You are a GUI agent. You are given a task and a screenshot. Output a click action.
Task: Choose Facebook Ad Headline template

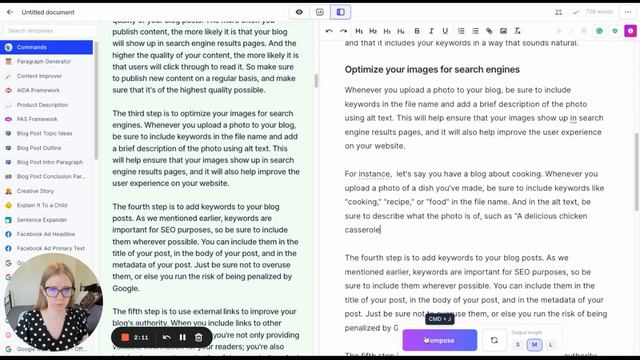point(47,234)
